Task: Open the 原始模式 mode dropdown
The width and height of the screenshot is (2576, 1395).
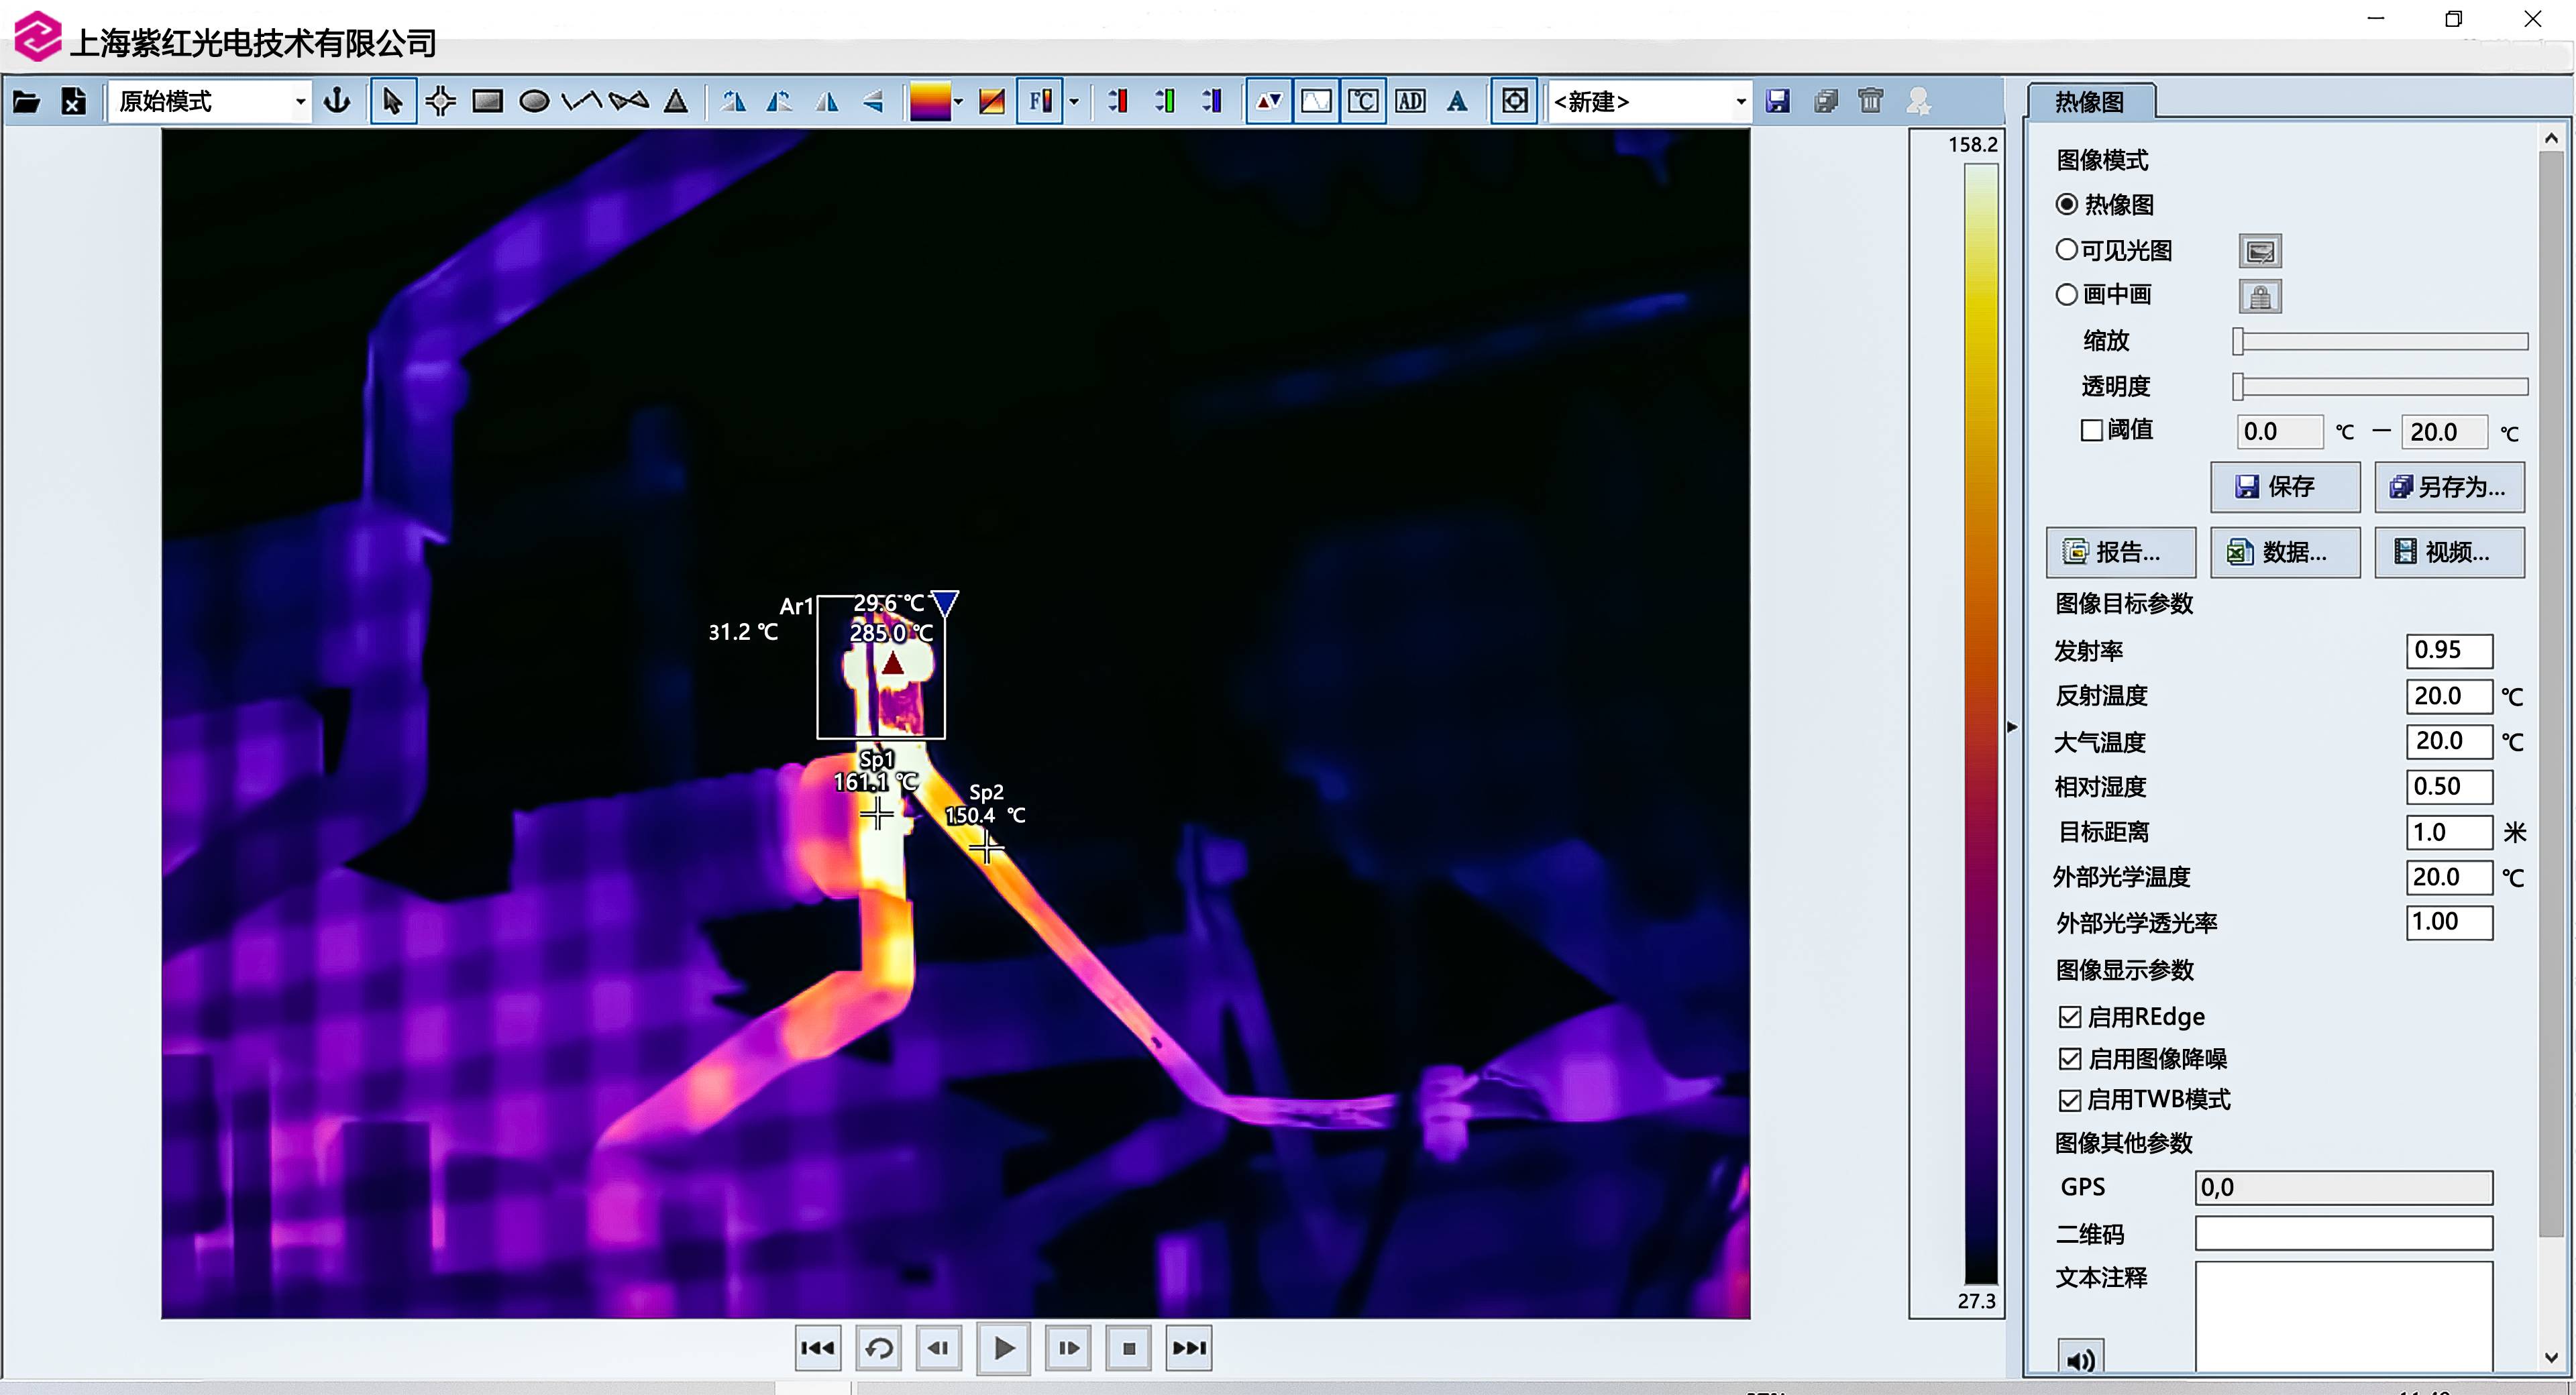Action: tap(299, 101)
